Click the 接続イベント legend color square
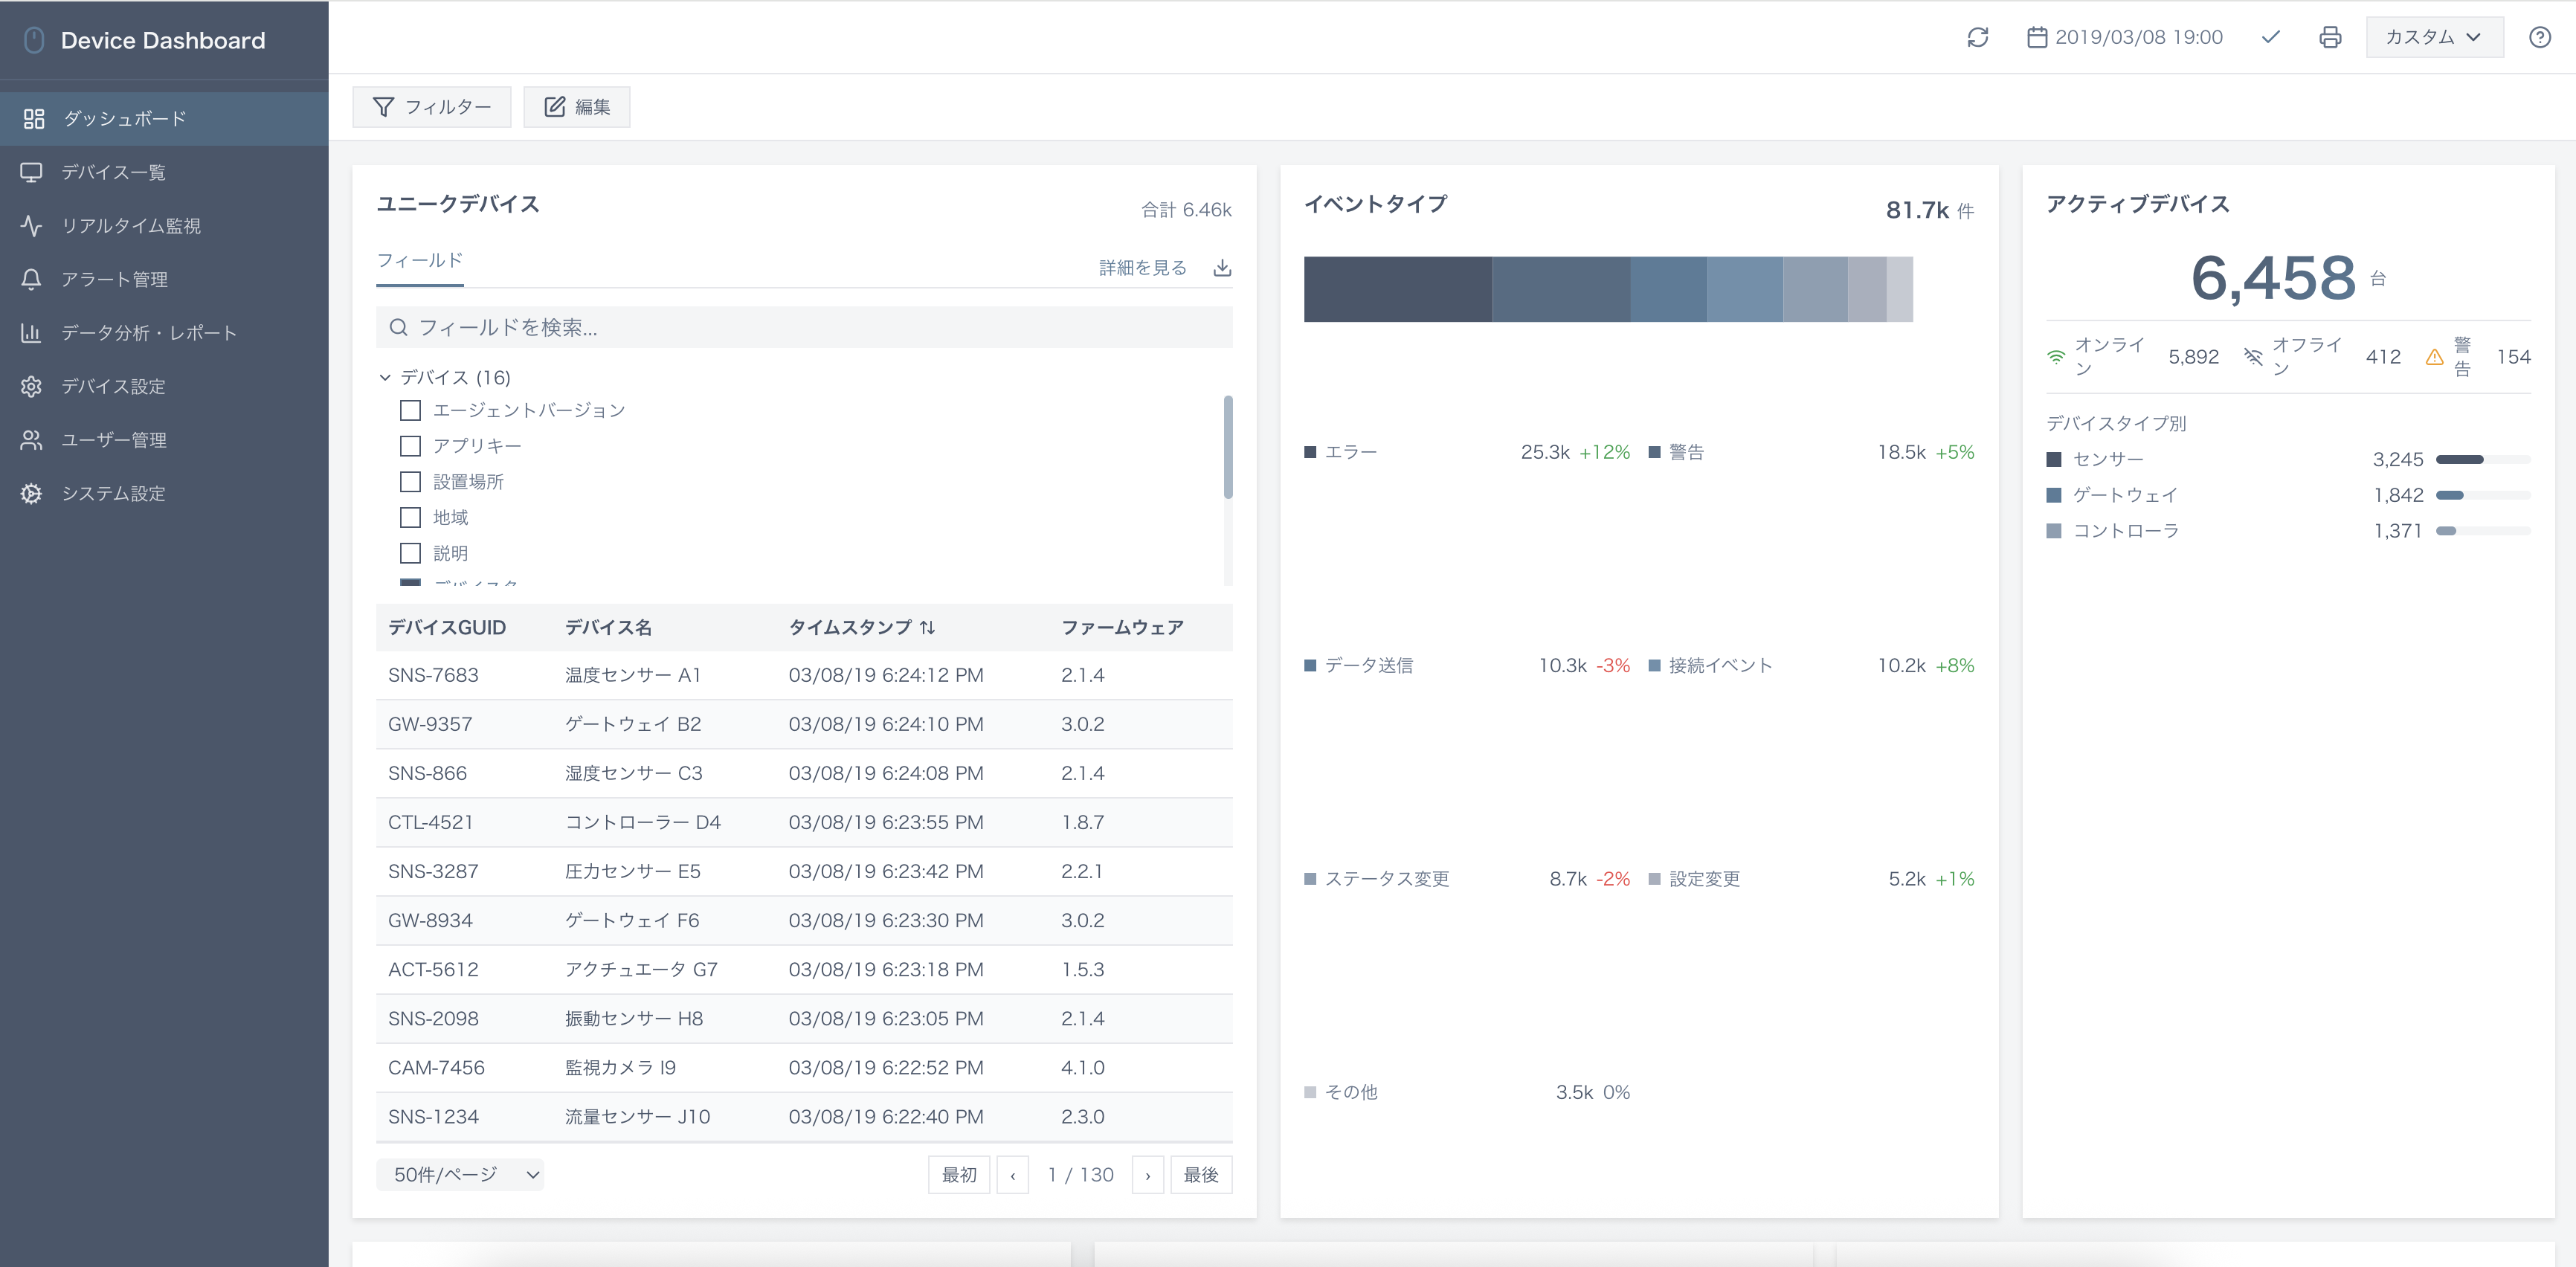2576x1267 pixels. coord(1654,665)
